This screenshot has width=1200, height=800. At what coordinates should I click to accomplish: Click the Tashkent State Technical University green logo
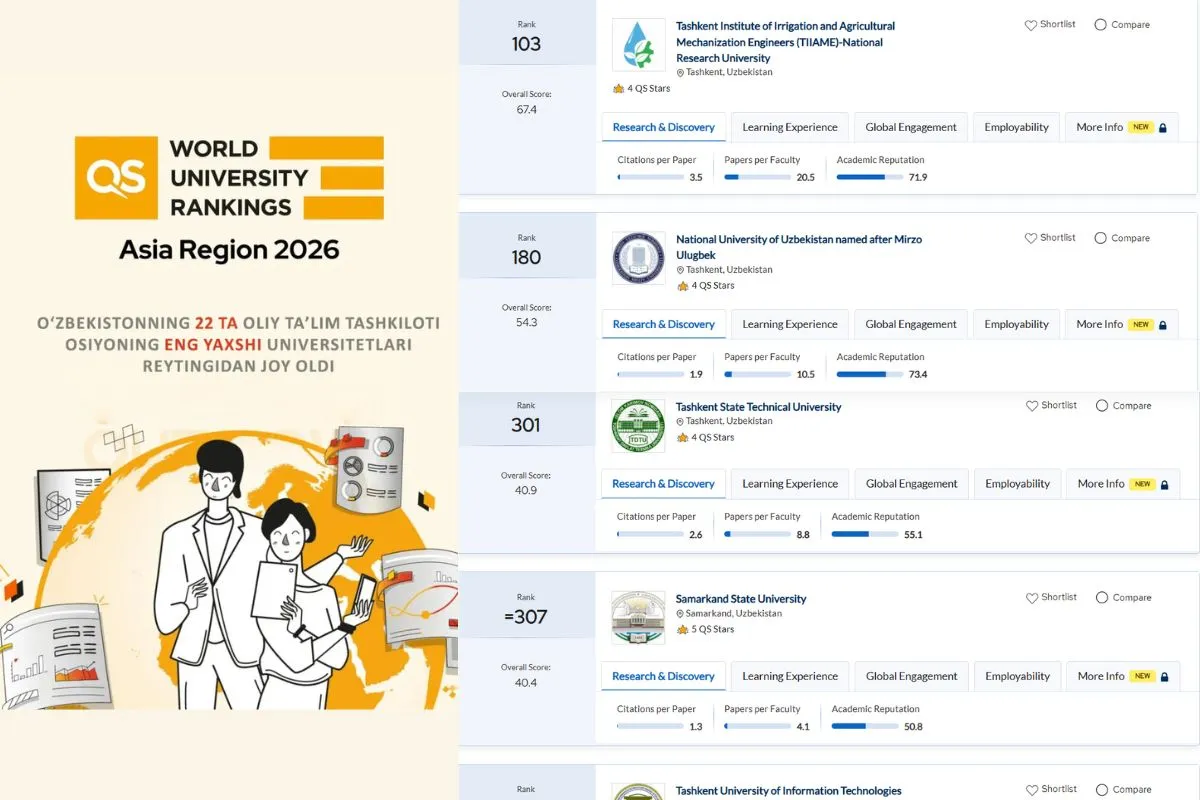tap(638, 426)
